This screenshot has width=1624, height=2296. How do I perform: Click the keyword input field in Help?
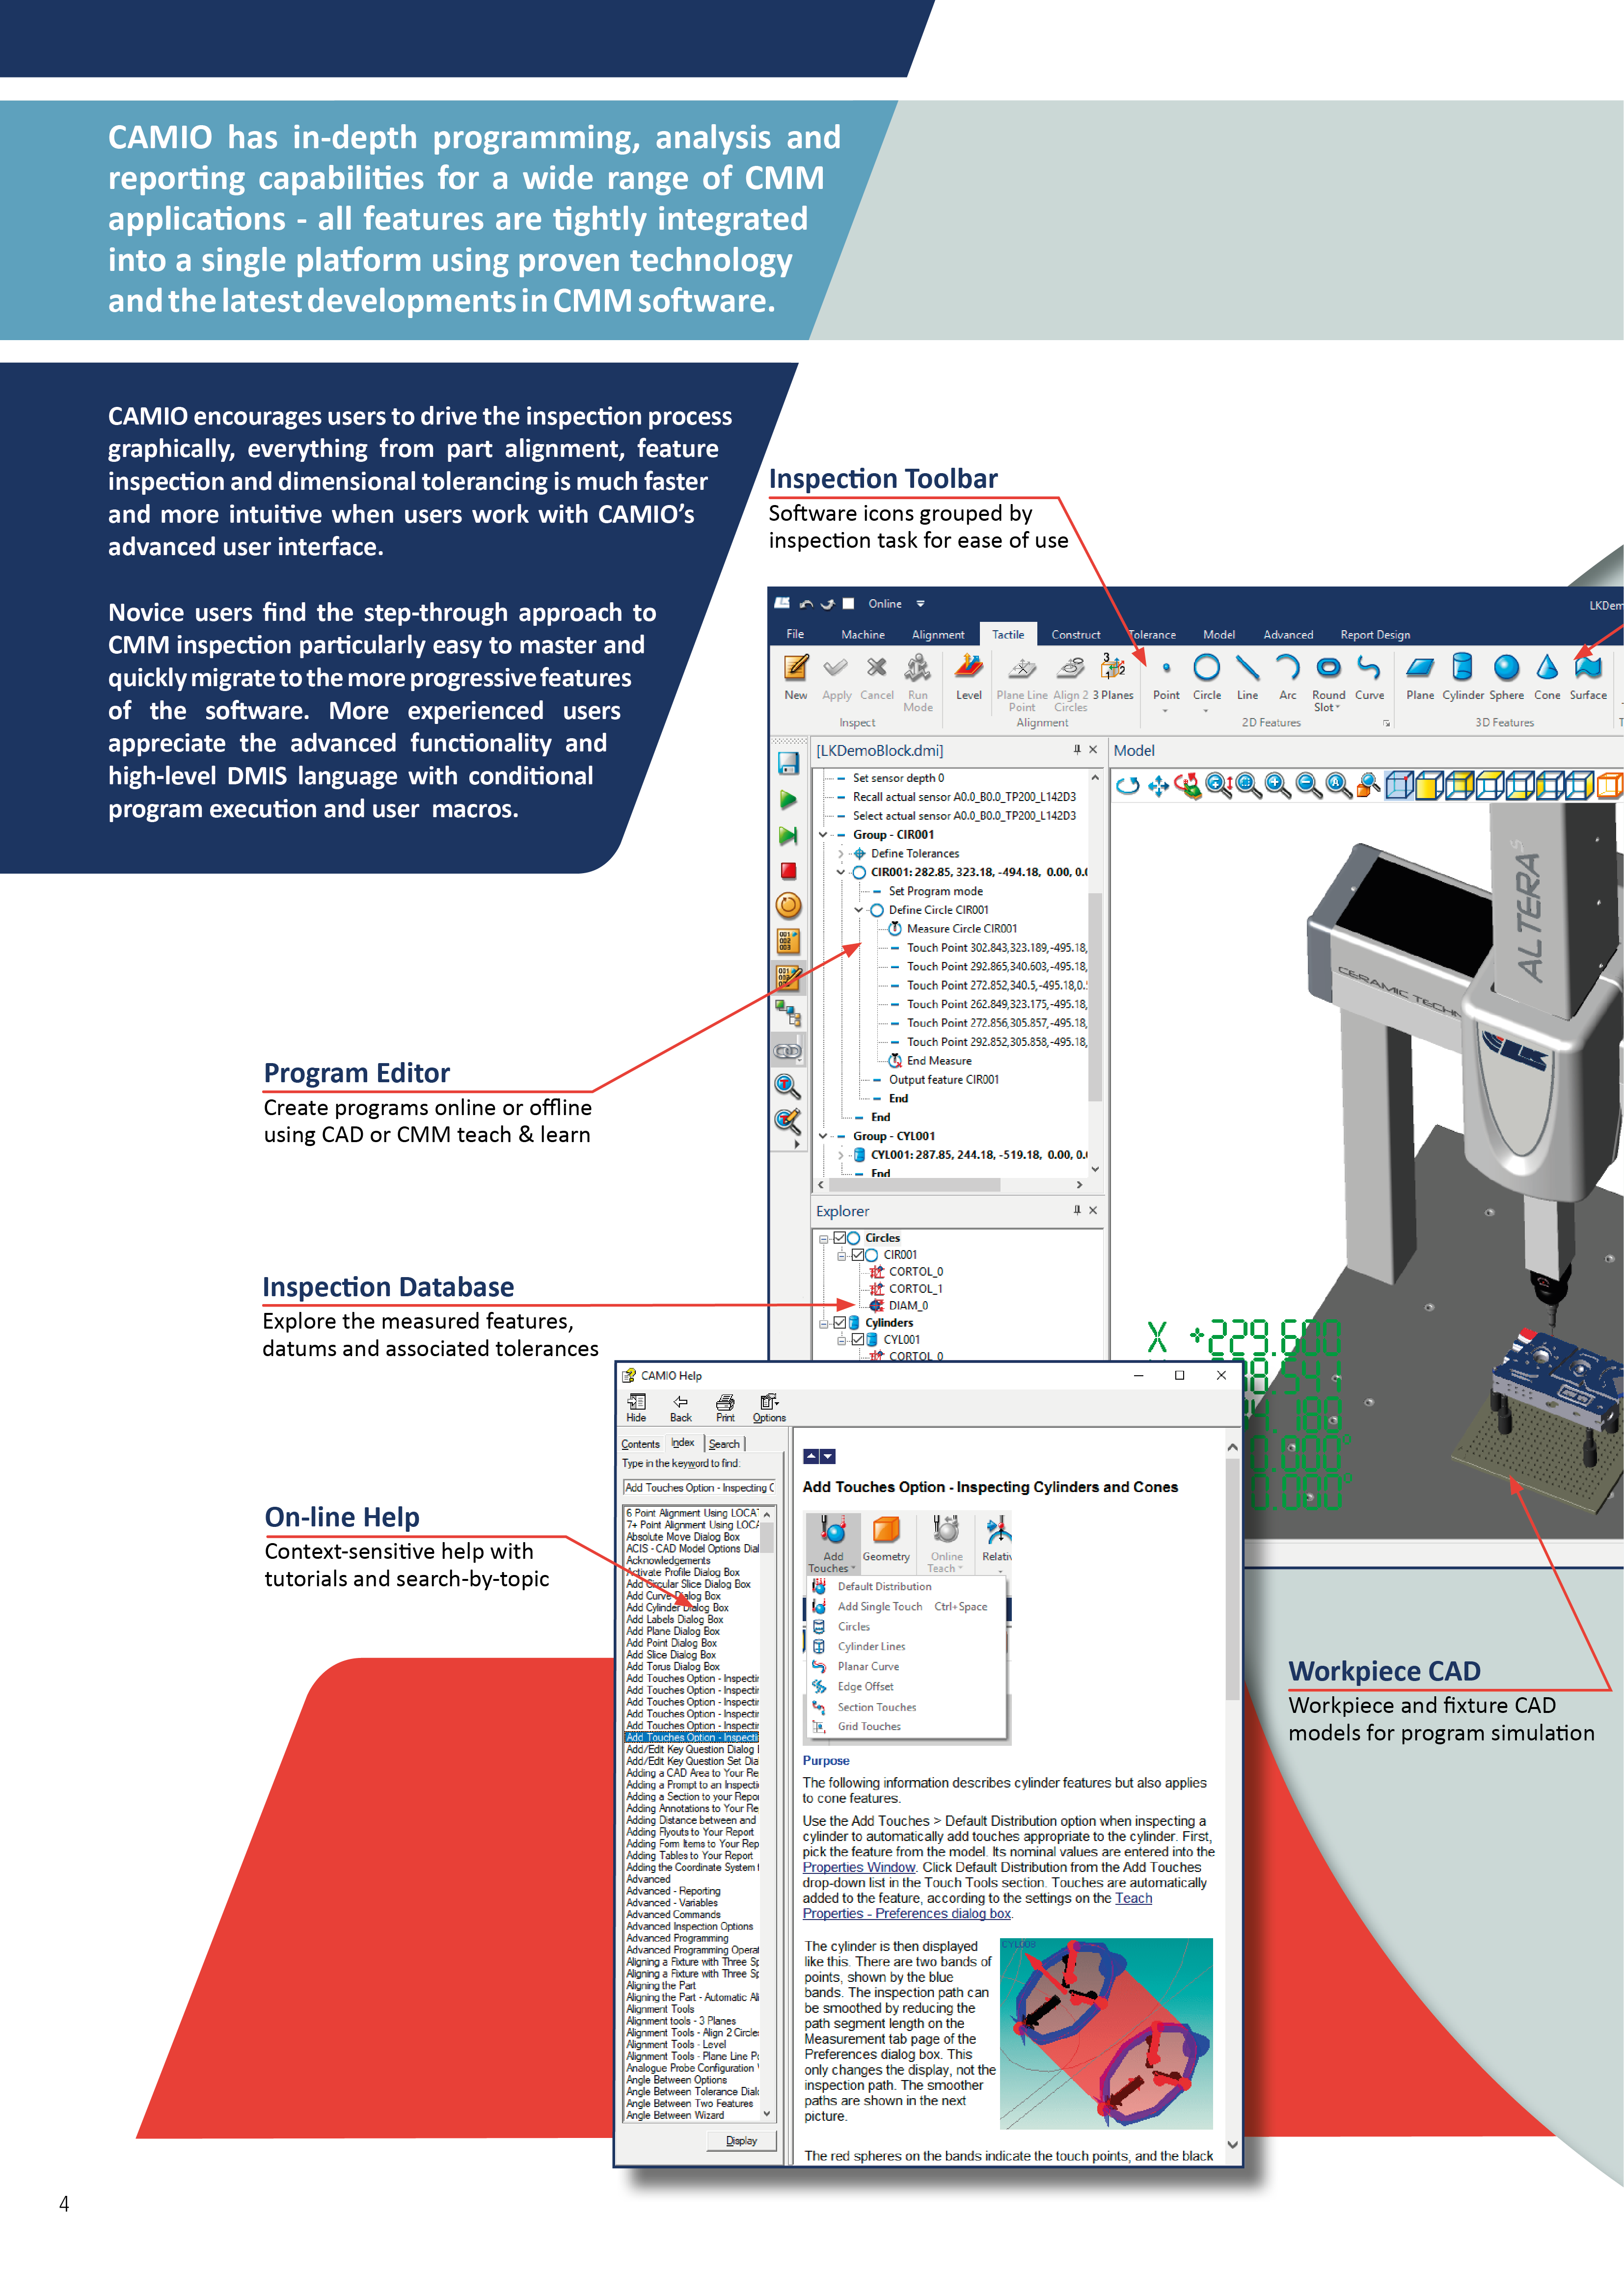click(699, 1488)
